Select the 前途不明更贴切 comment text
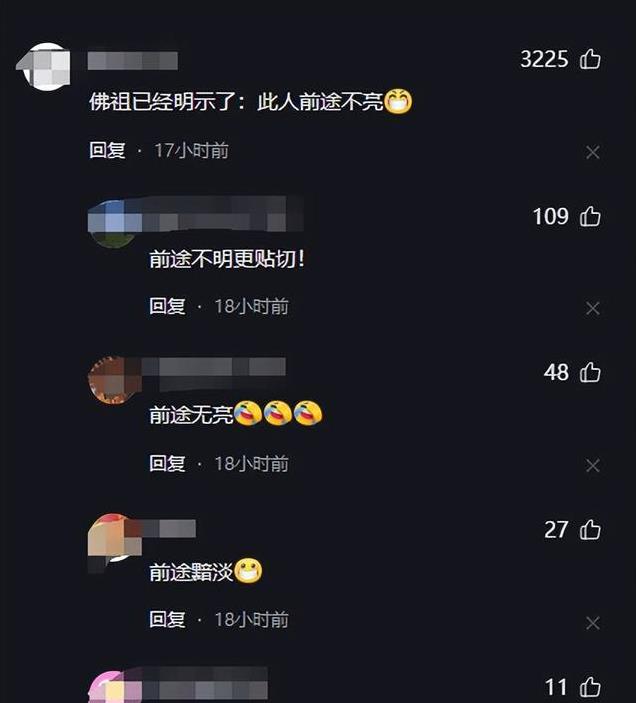This screenshot has height=703, width=636. click(x=227, y=259)
